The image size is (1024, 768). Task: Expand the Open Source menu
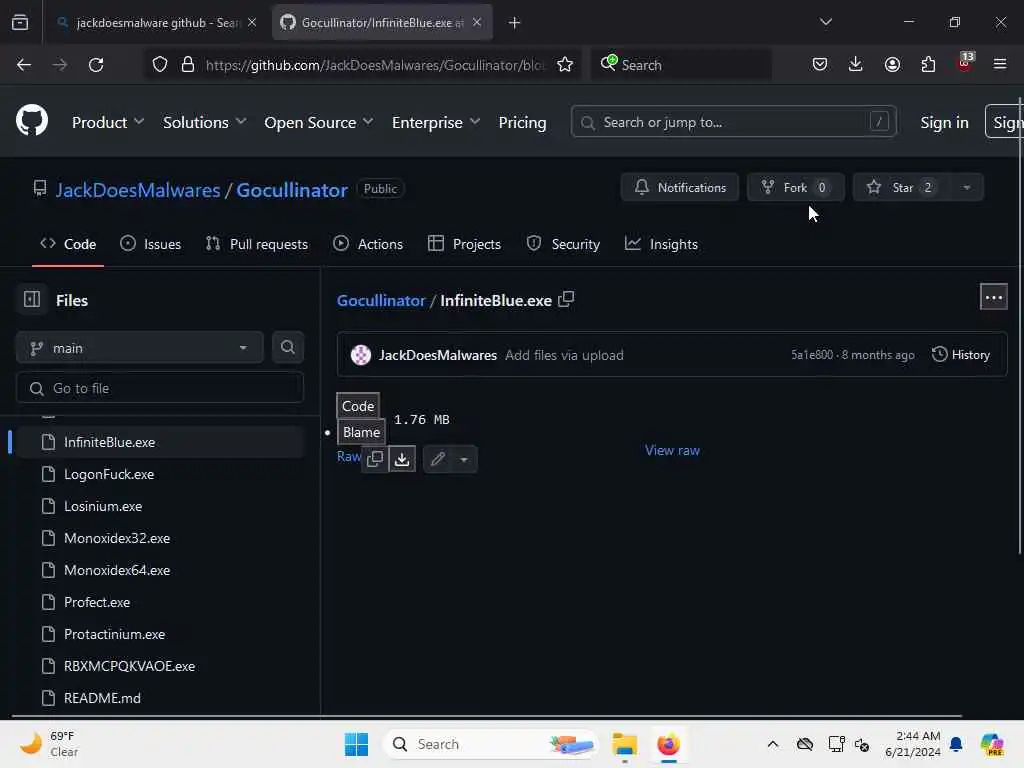point(319,122)
